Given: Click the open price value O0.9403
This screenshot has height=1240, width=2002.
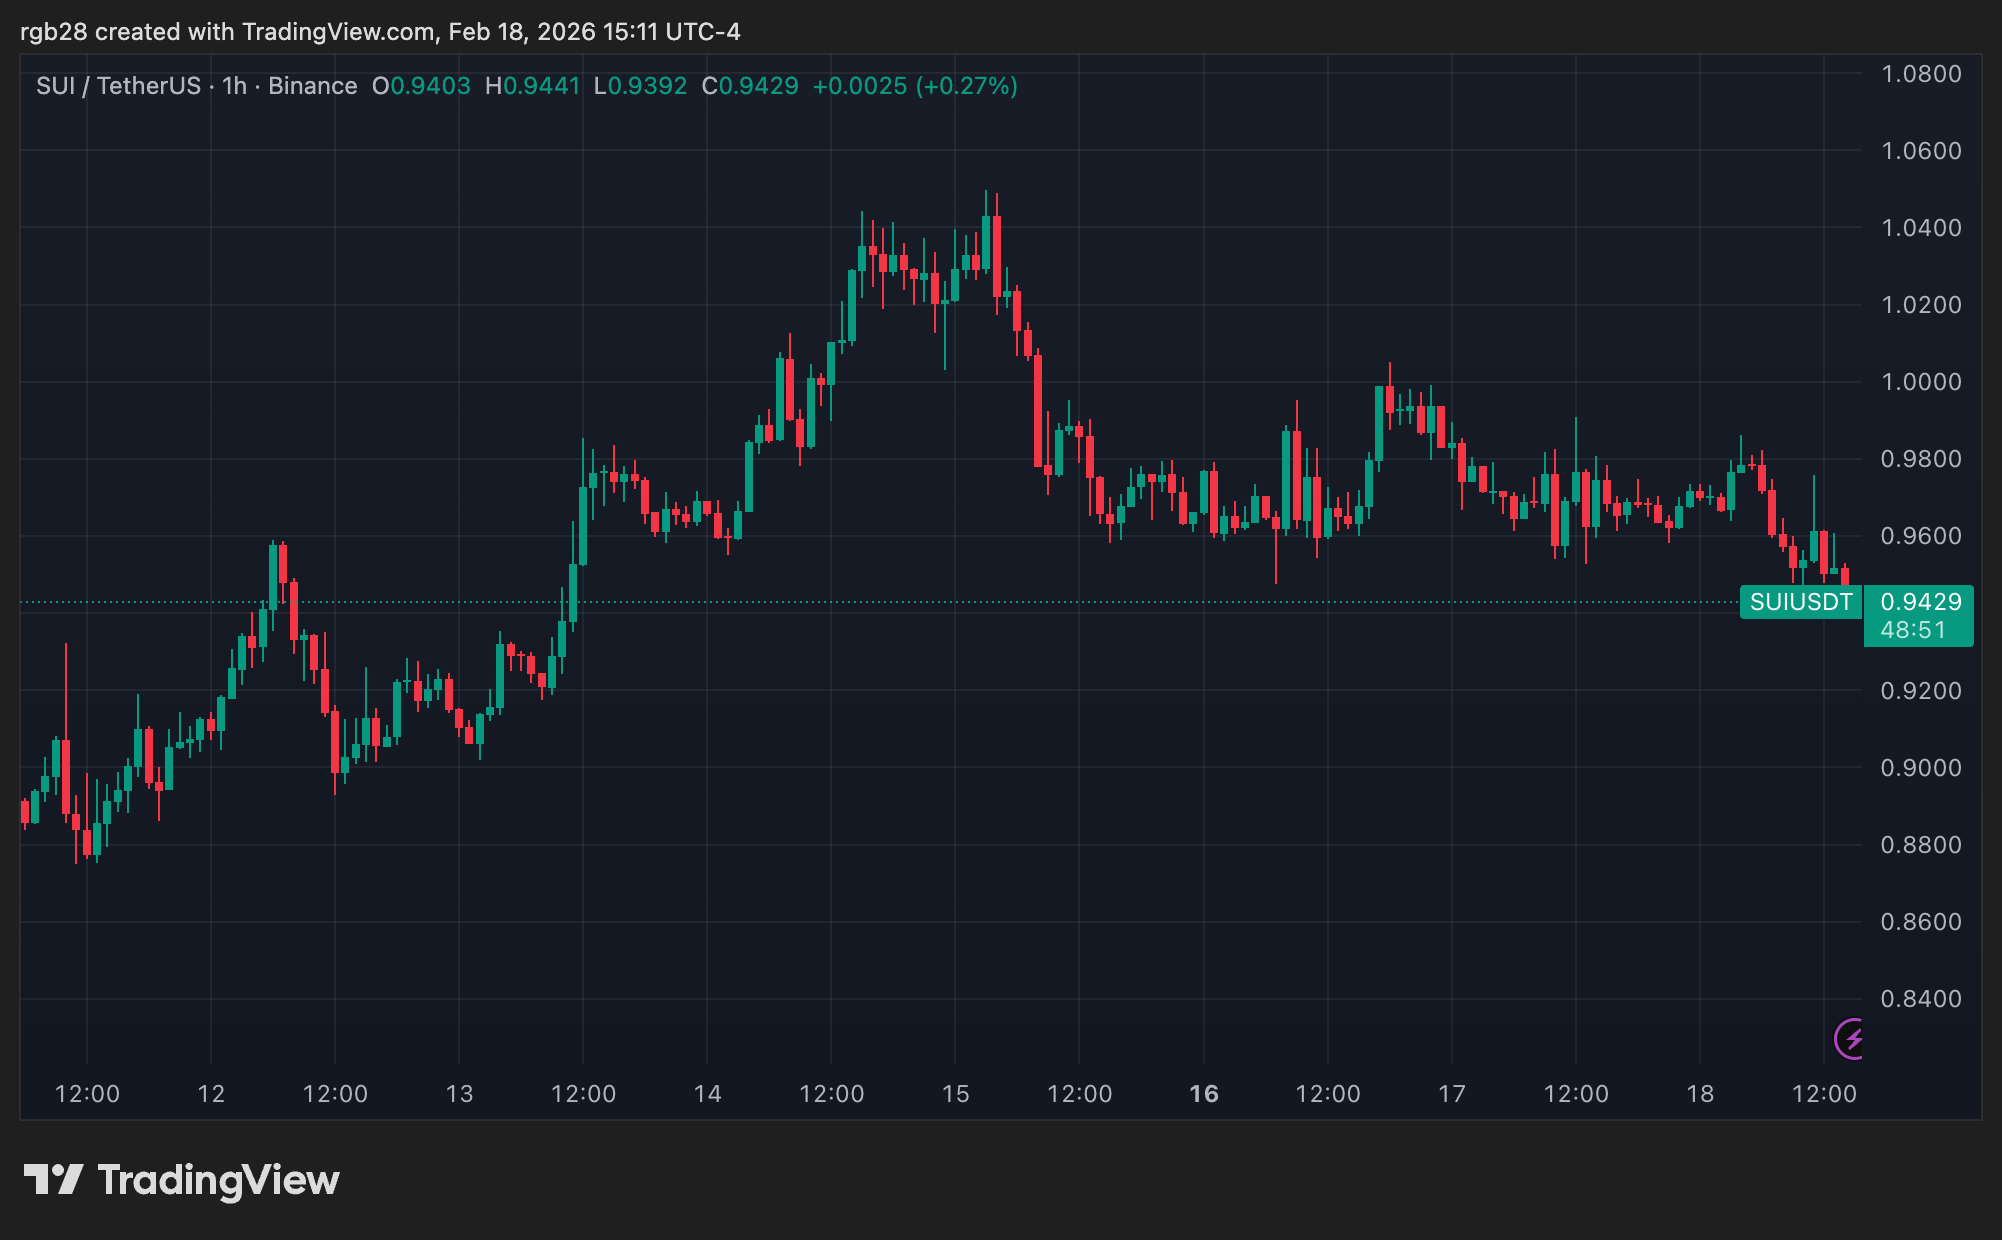Looking at the screenshot, I should [421, 86].
